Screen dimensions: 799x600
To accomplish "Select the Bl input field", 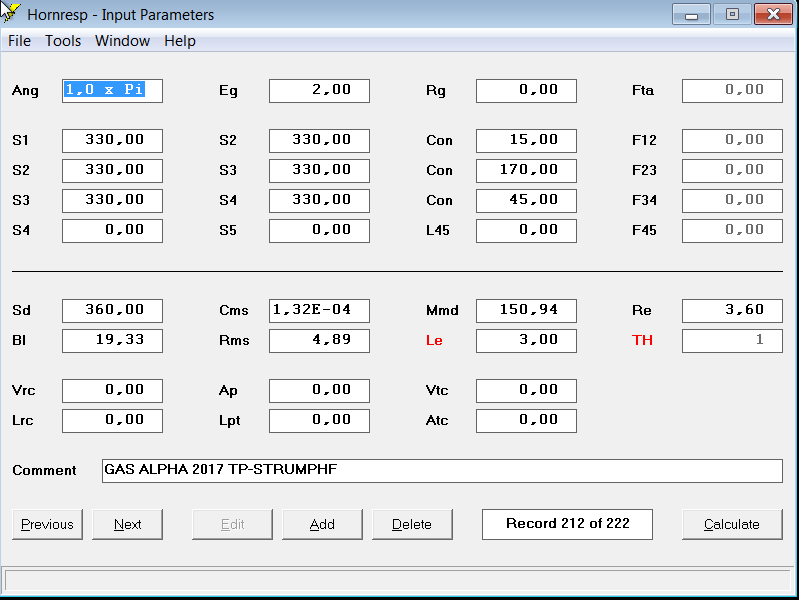I will coord(112,341).
